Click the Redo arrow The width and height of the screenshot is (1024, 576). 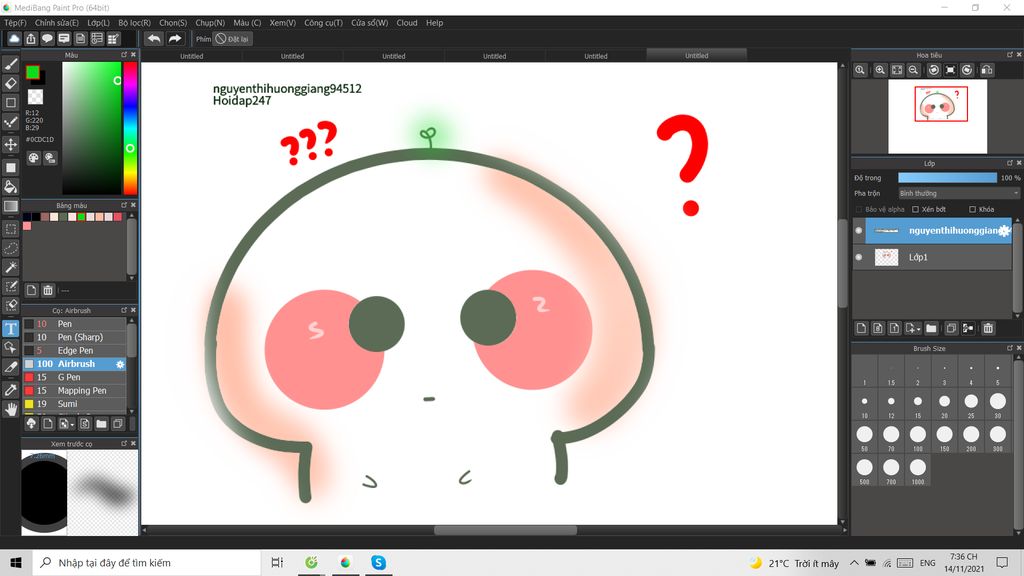pos(174,39)
